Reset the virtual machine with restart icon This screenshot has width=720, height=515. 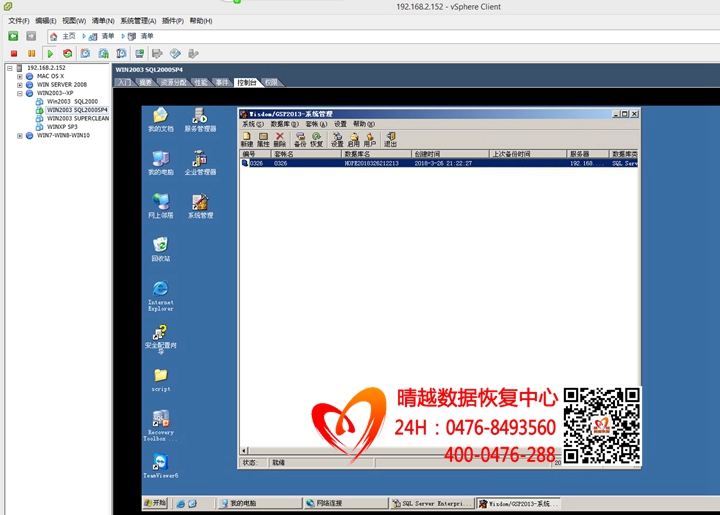click(x=68, y=54)
